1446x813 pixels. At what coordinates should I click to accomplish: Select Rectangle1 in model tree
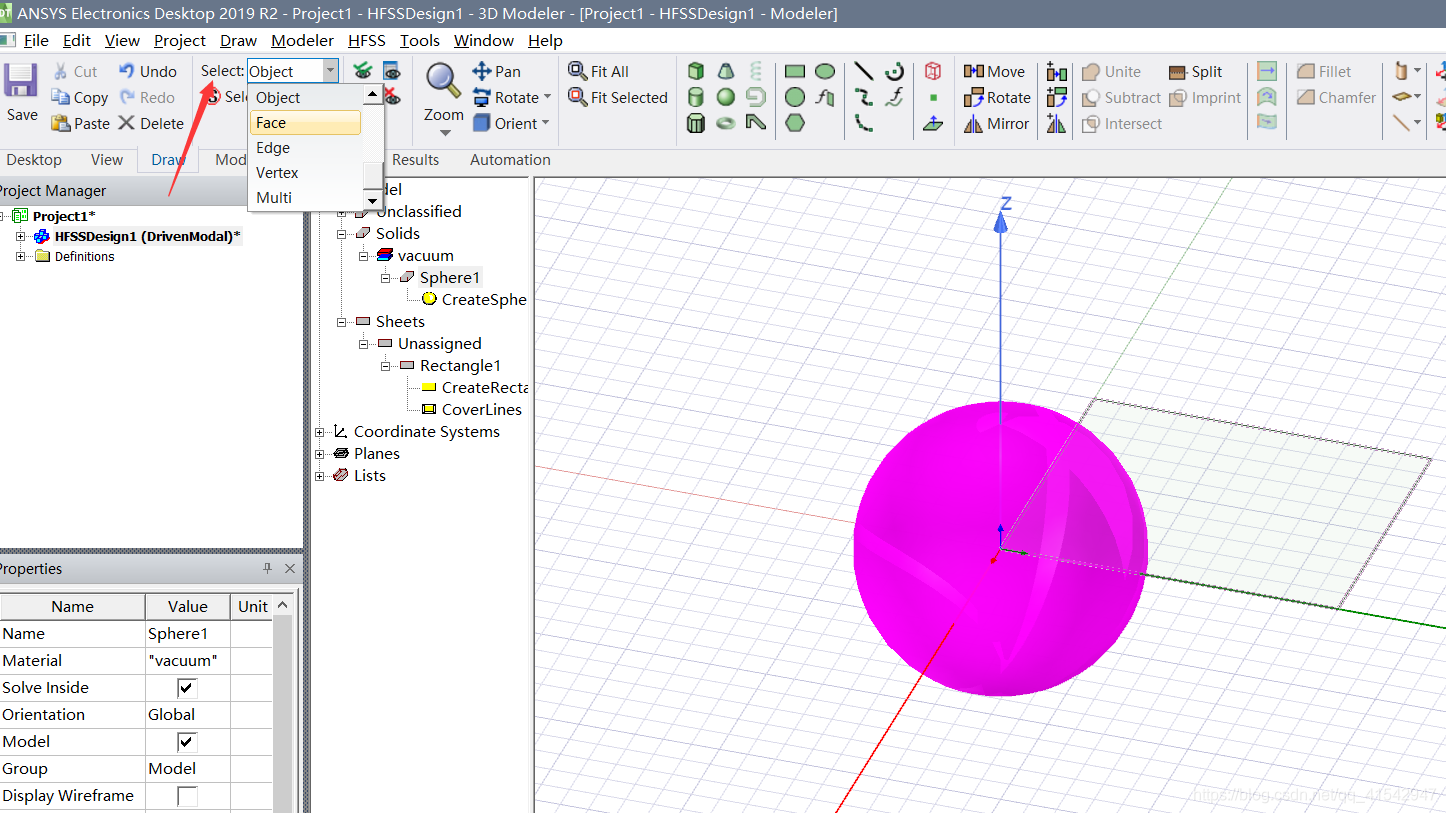click(x=460, y=366)
